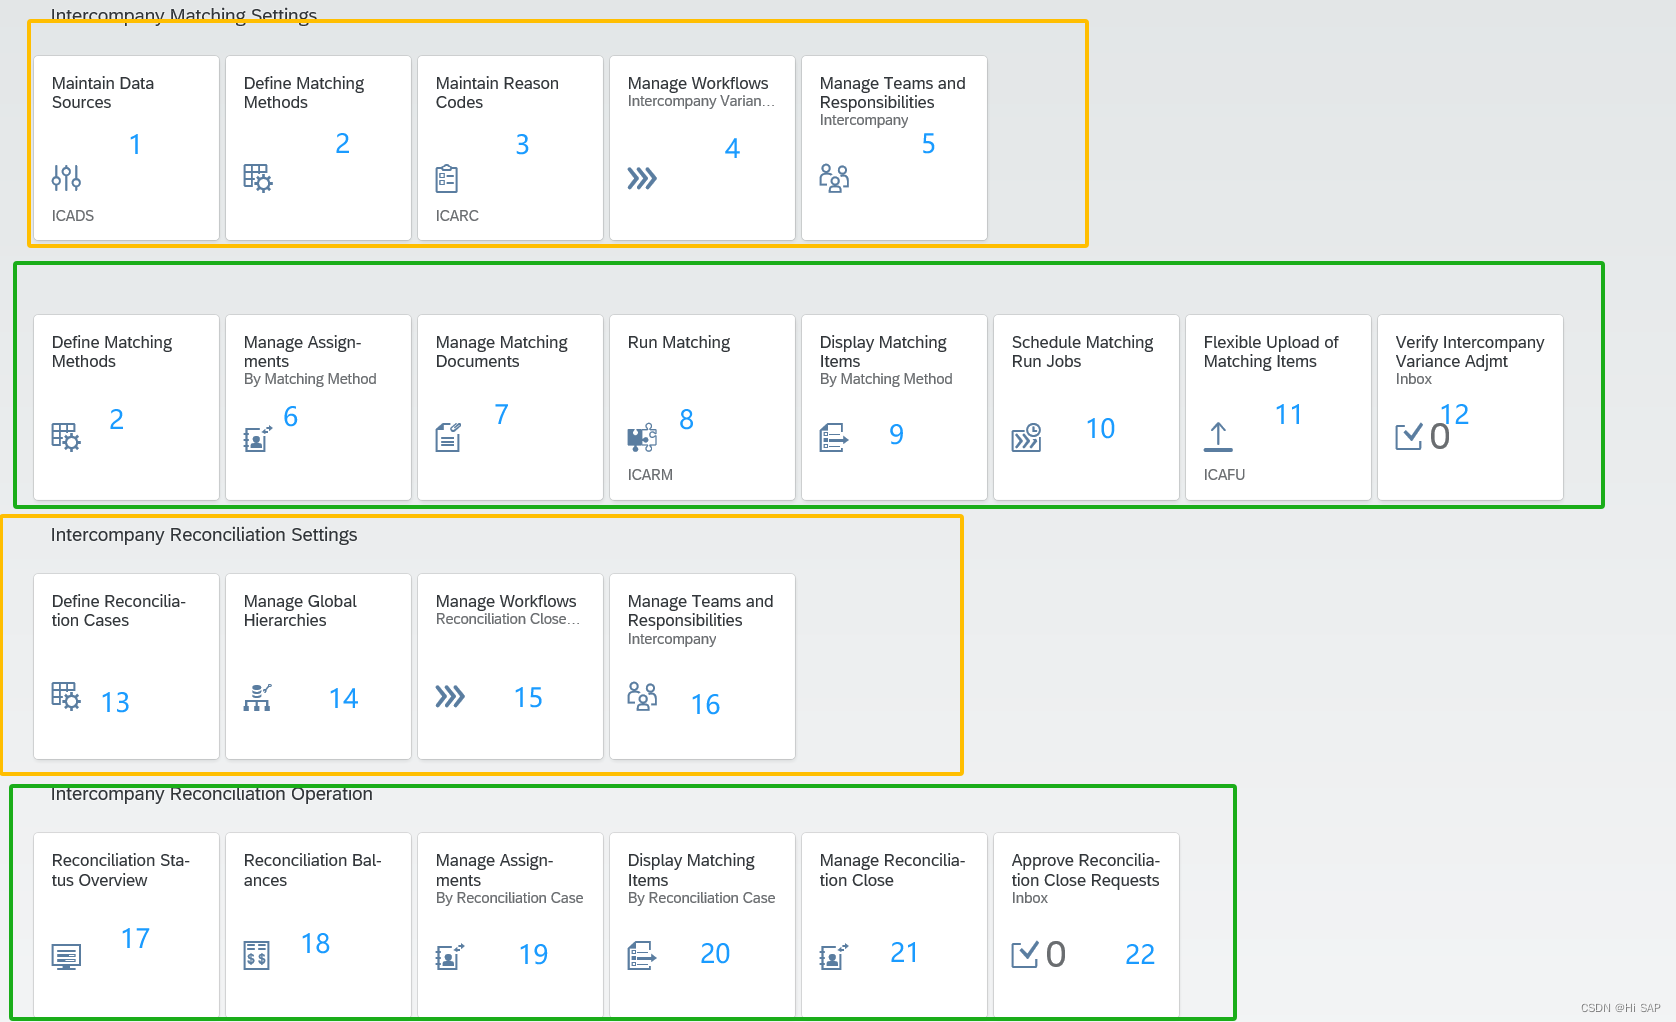Click the workflow arrows icon for Manage Workflows

click(x=643, y=179)
